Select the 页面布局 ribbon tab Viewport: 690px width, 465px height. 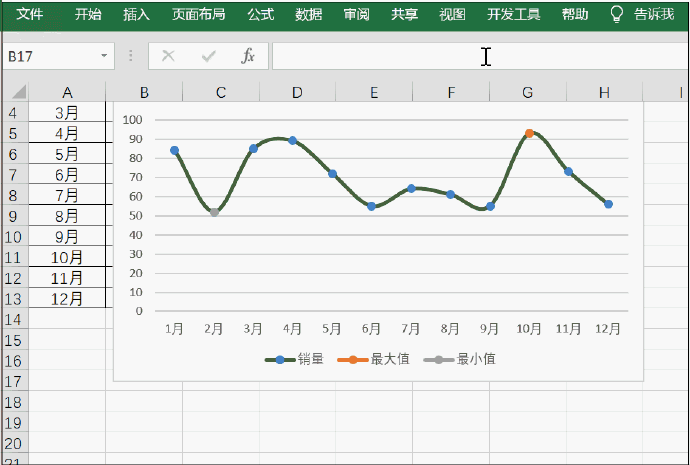pos(198,15)
